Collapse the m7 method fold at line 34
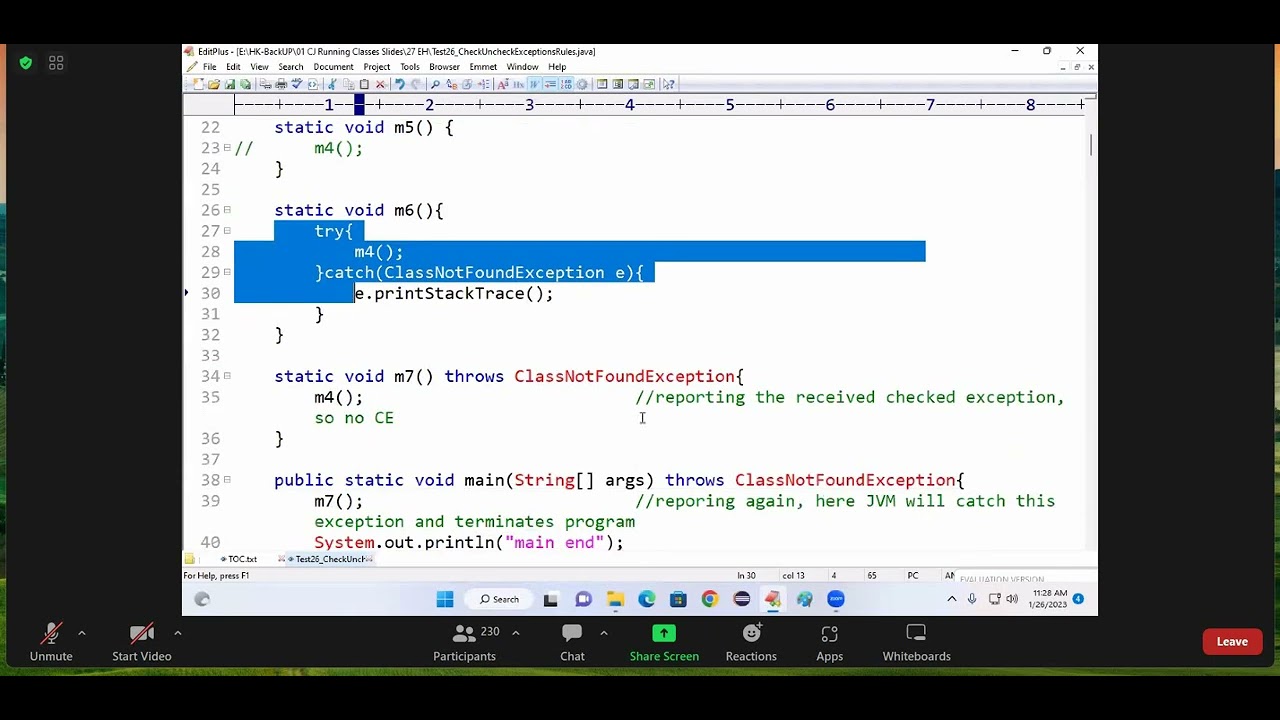The image size is (1280, 720). click(x=227, y=376)
